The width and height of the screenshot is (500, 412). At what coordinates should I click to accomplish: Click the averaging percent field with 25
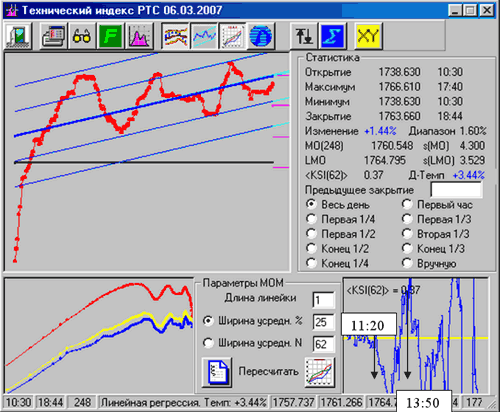point(323,322)
